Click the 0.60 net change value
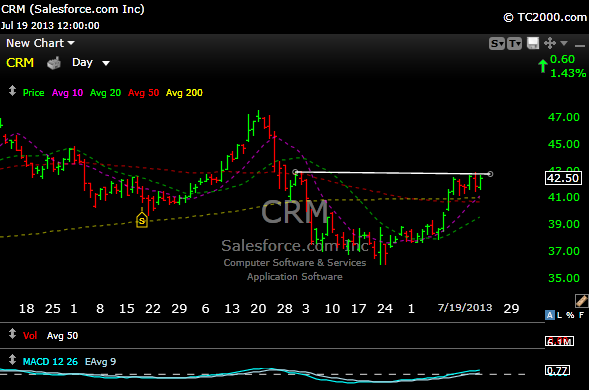 tap(562, 59)
